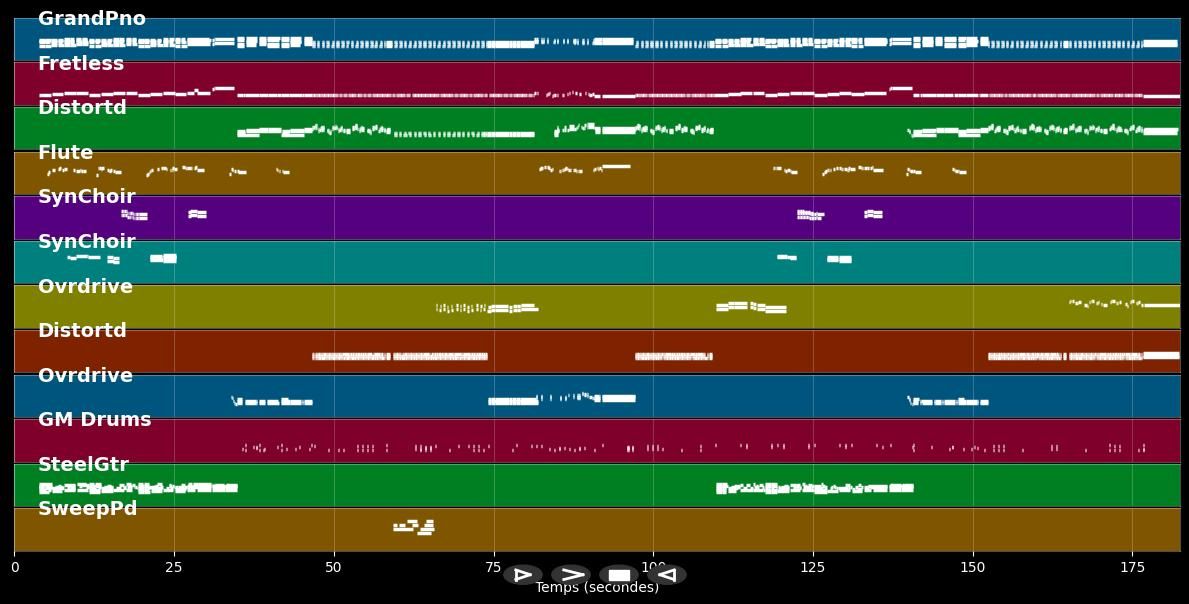Click the 150 seconds tick label

[972, 568]
